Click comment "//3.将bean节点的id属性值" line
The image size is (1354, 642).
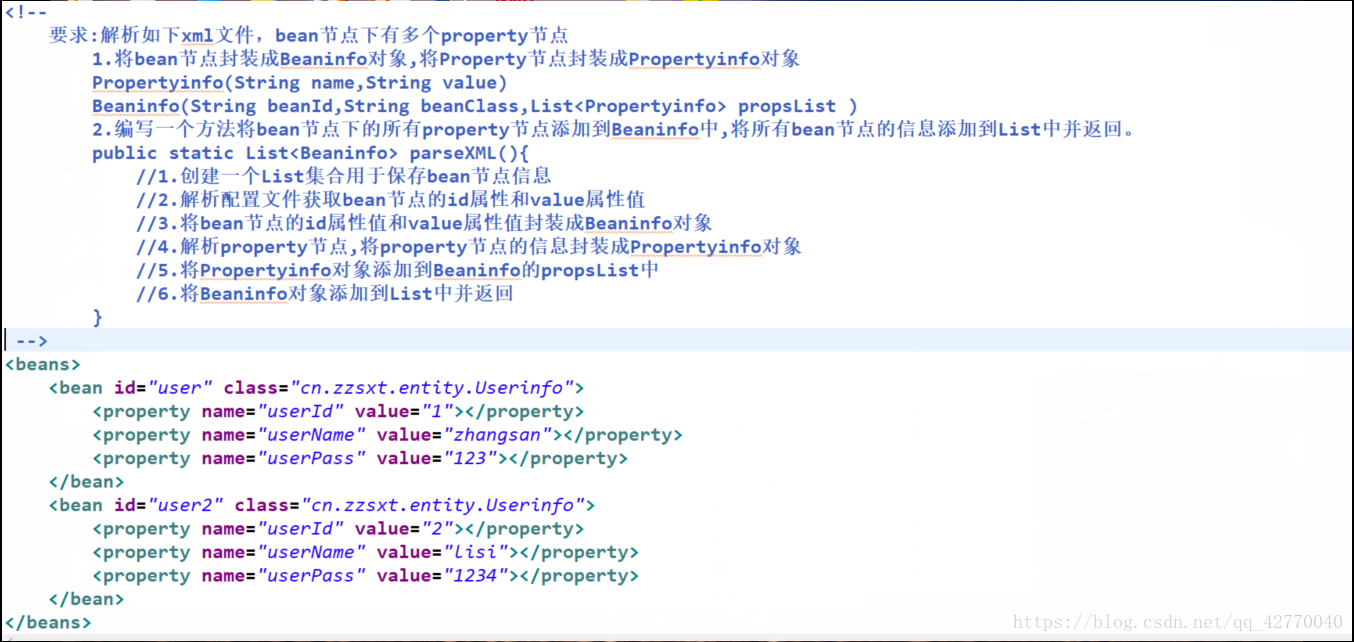[x=425, y=223]
